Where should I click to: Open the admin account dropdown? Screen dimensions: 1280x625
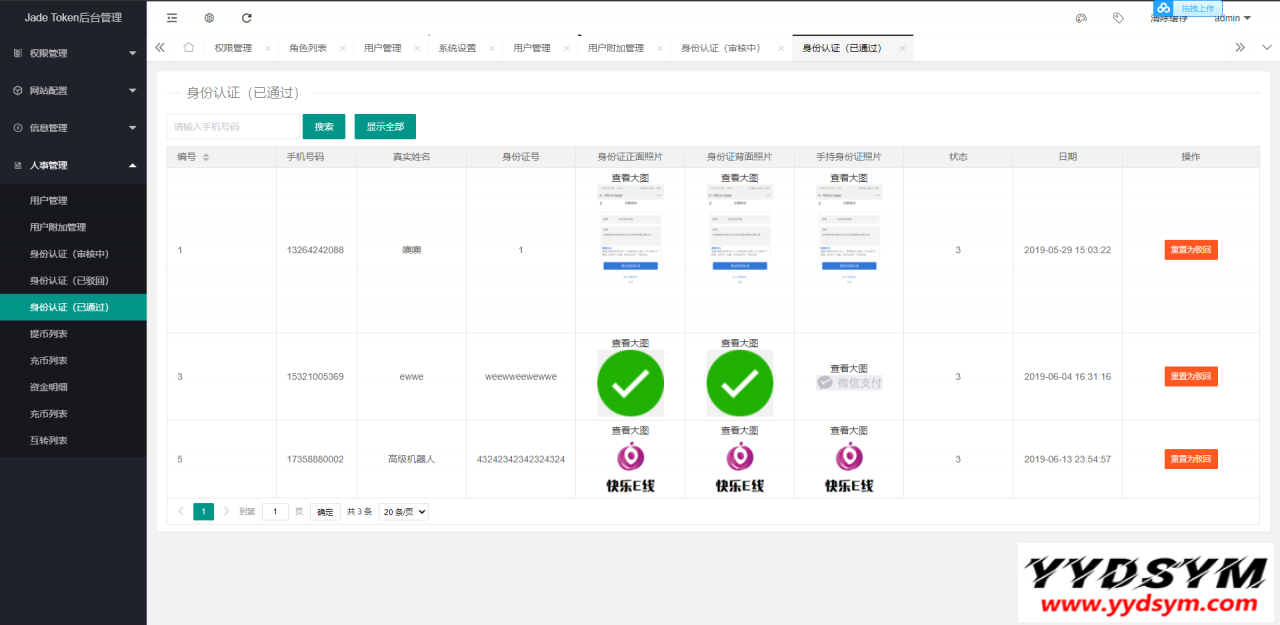(x=1230, y=17)
